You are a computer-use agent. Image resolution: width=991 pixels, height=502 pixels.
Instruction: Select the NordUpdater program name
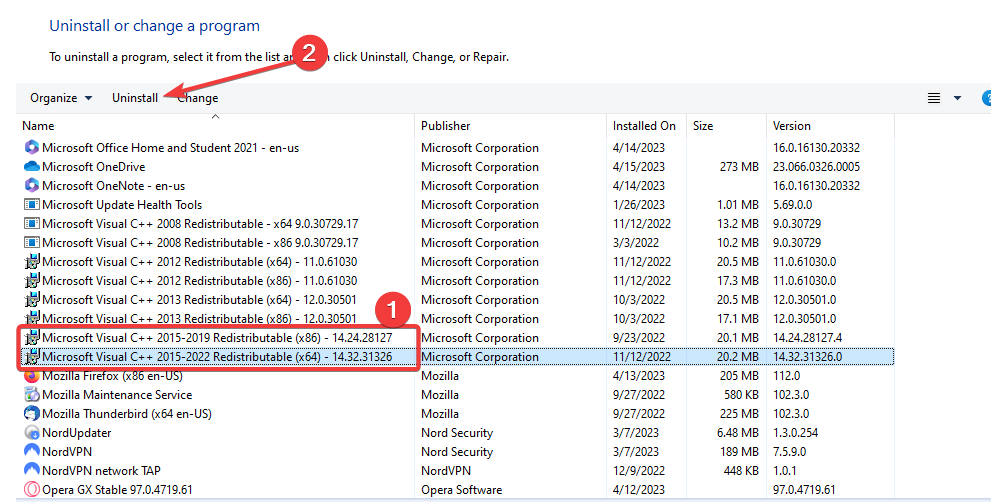pos(76,432)
